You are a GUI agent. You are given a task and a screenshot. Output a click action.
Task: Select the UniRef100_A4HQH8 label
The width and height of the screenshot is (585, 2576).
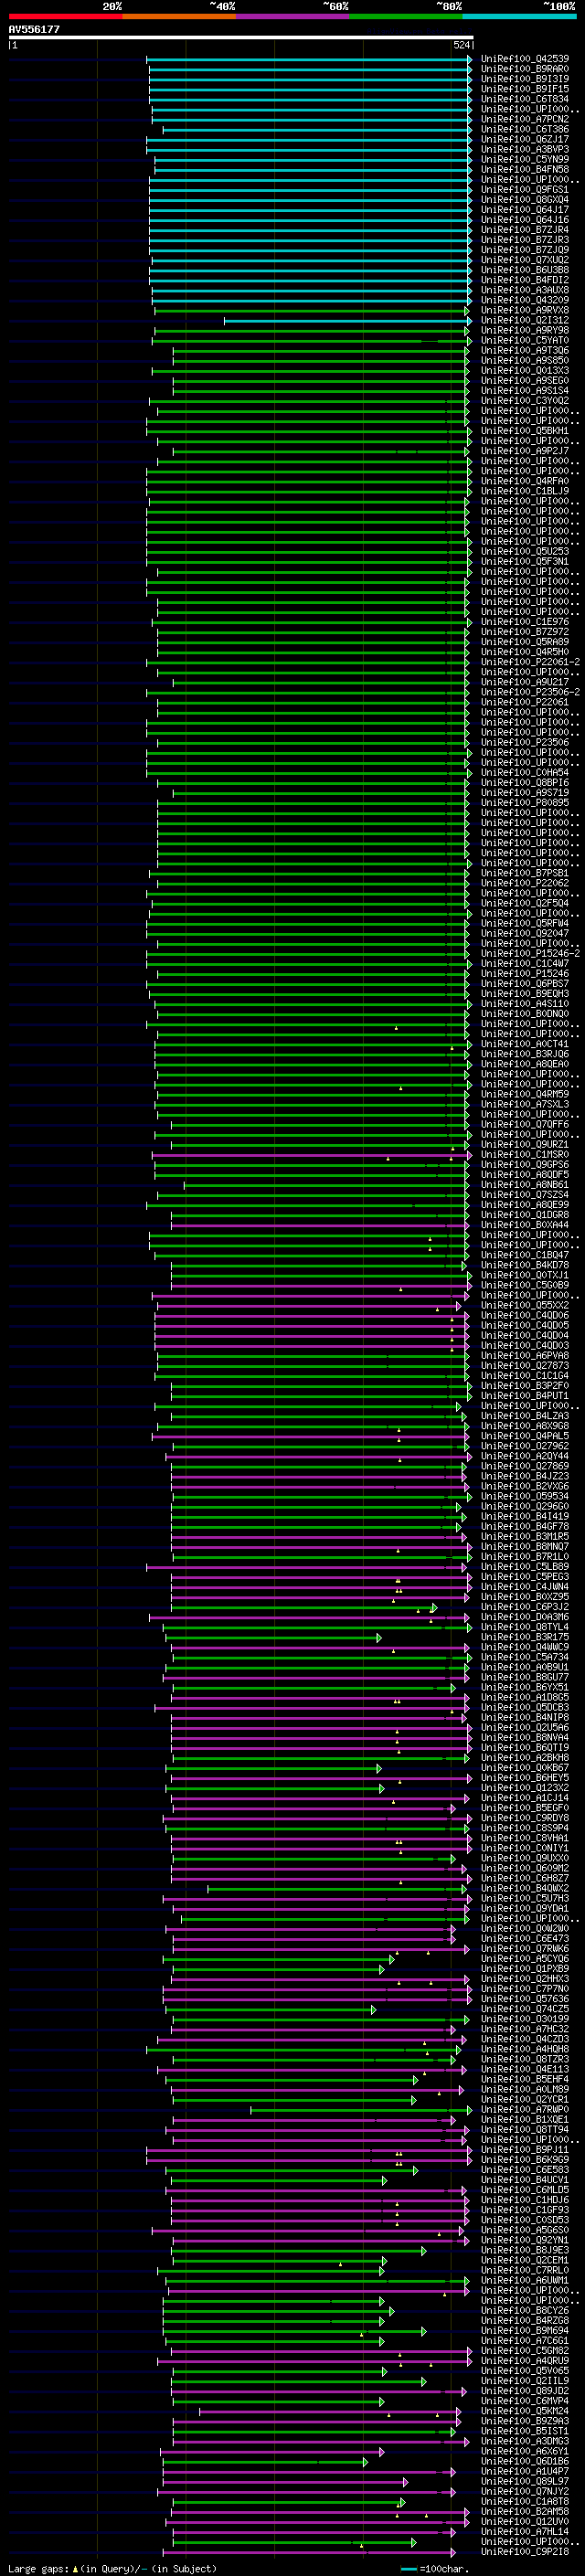525,2049
